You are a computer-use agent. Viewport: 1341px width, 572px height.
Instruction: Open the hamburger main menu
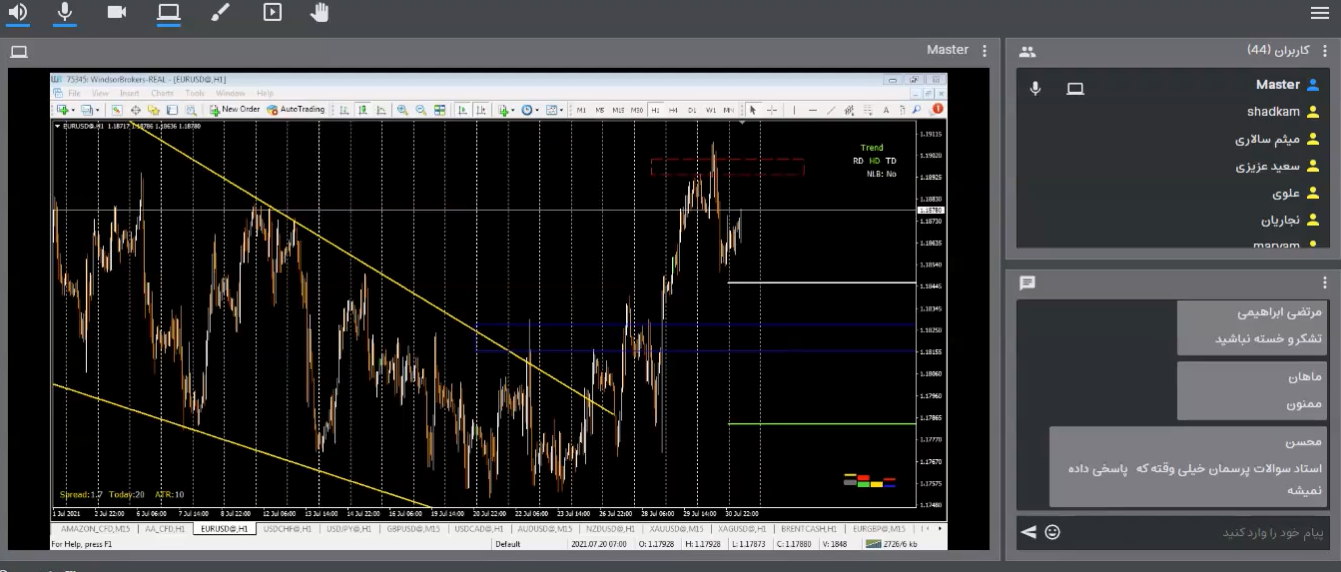click(x=1320, y=13)
